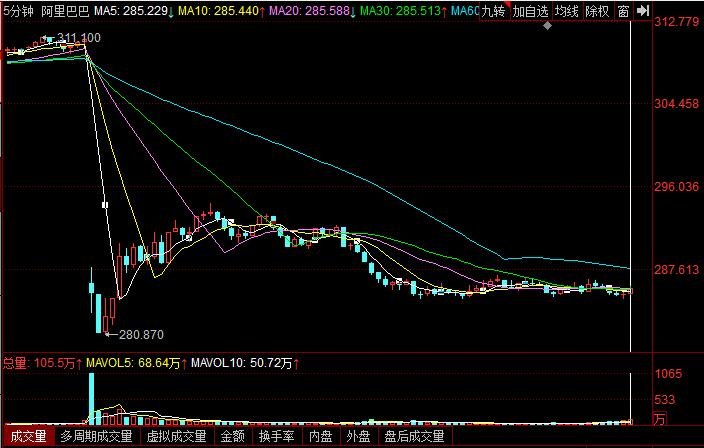Click the 287.613 price axis label

(676, 269)
